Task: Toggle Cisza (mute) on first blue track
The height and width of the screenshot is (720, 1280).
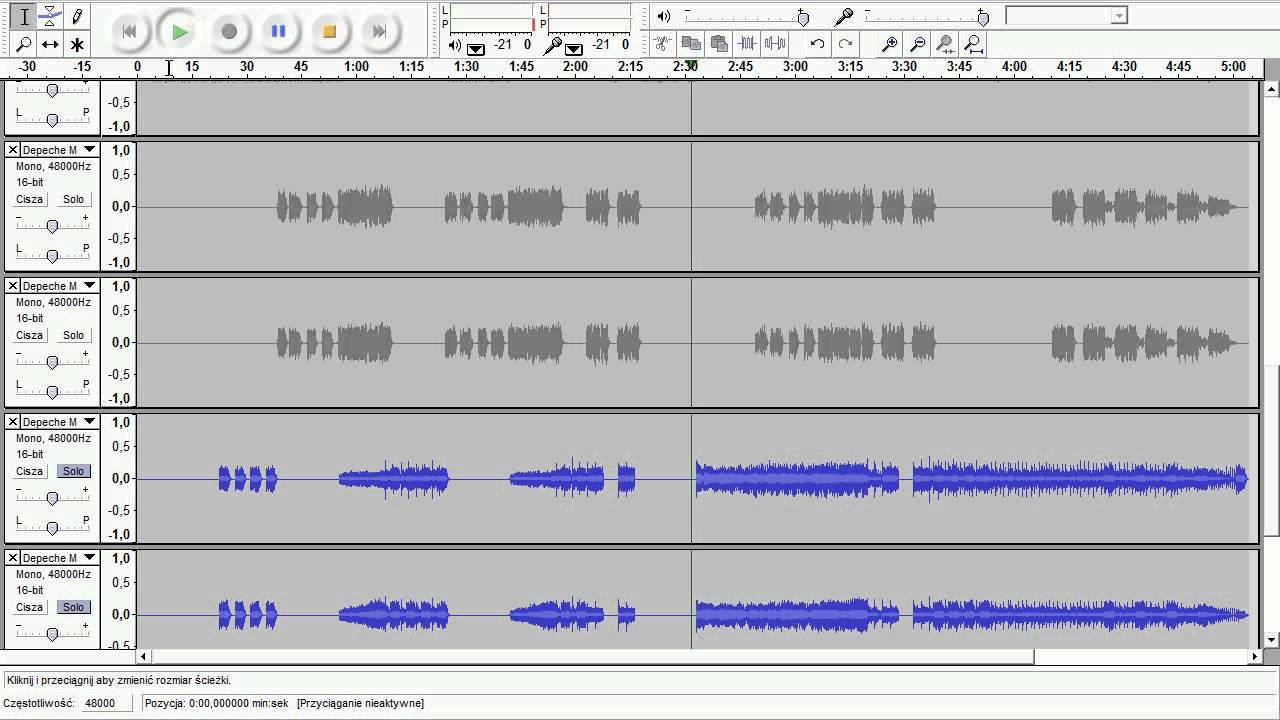Action: [29, 471]
